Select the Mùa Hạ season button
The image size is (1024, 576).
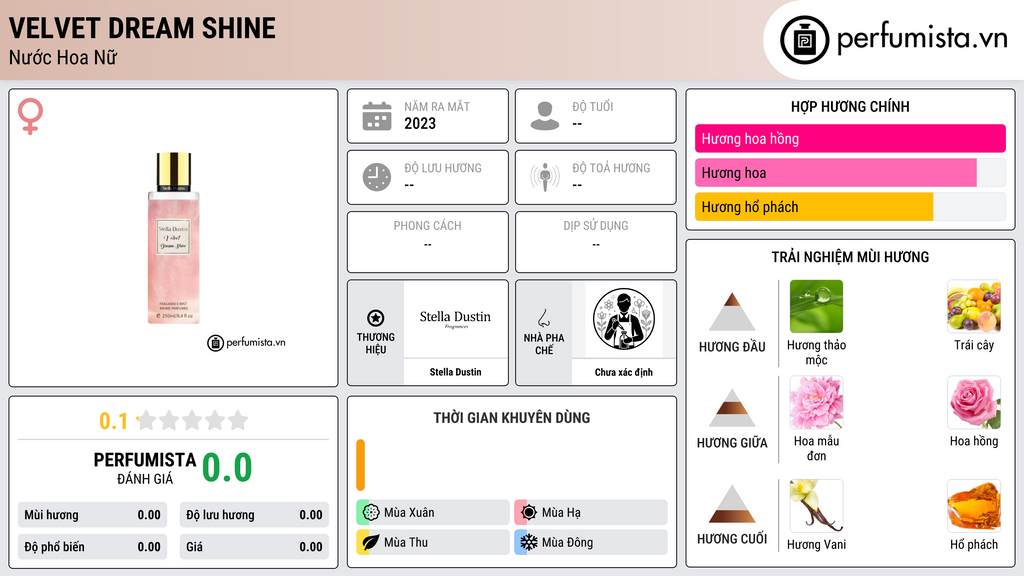pos(591,512)
